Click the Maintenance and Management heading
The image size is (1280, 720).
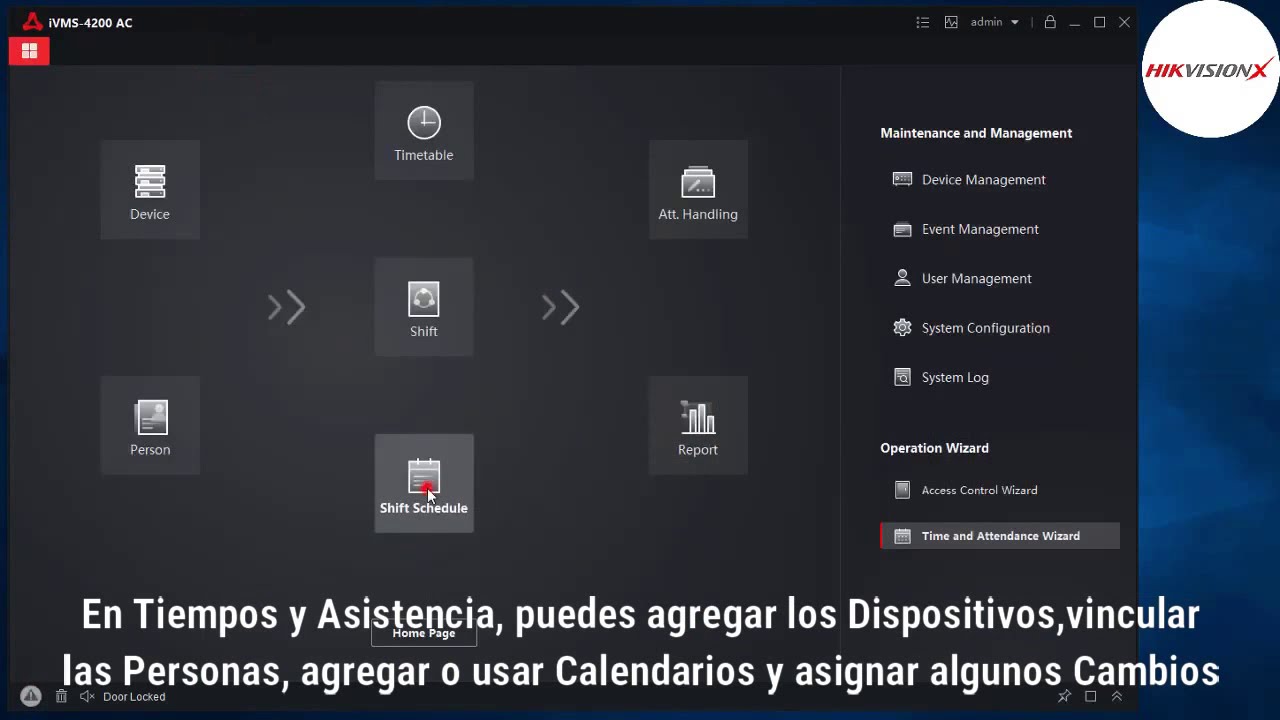[x=976, y=133]
